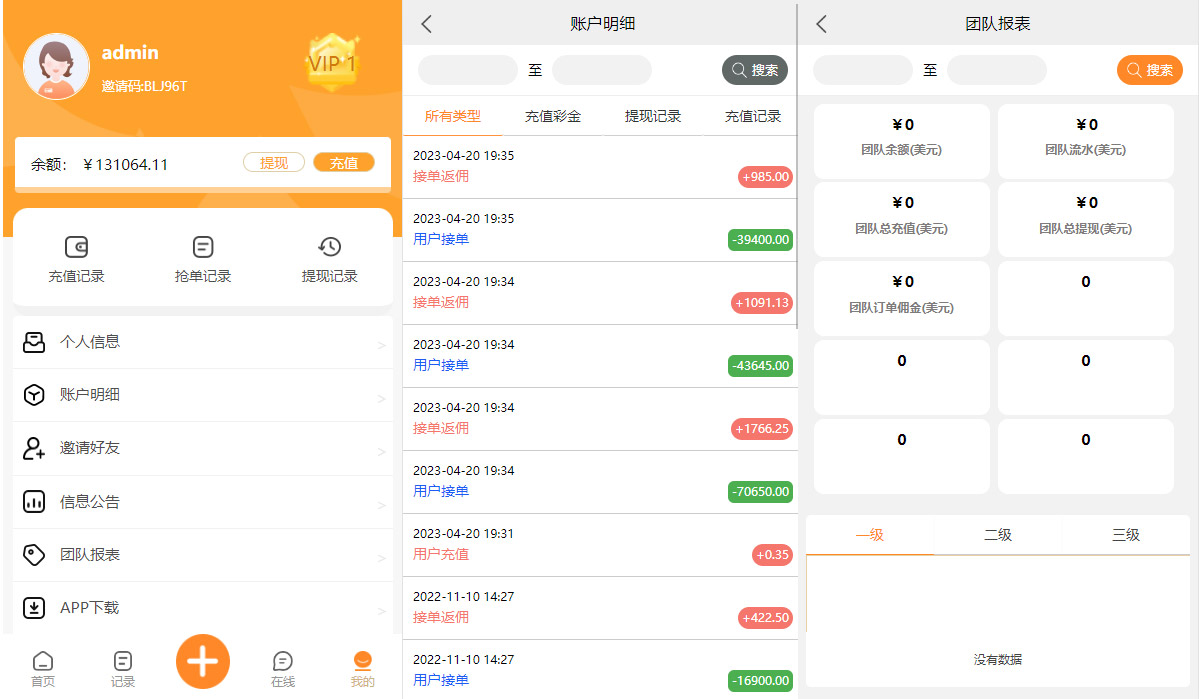The height and width of the screenshot is (699, 1199).
Task: Expand the 个人信息 row
Action: pyautogui.click(x=202, y=342)
